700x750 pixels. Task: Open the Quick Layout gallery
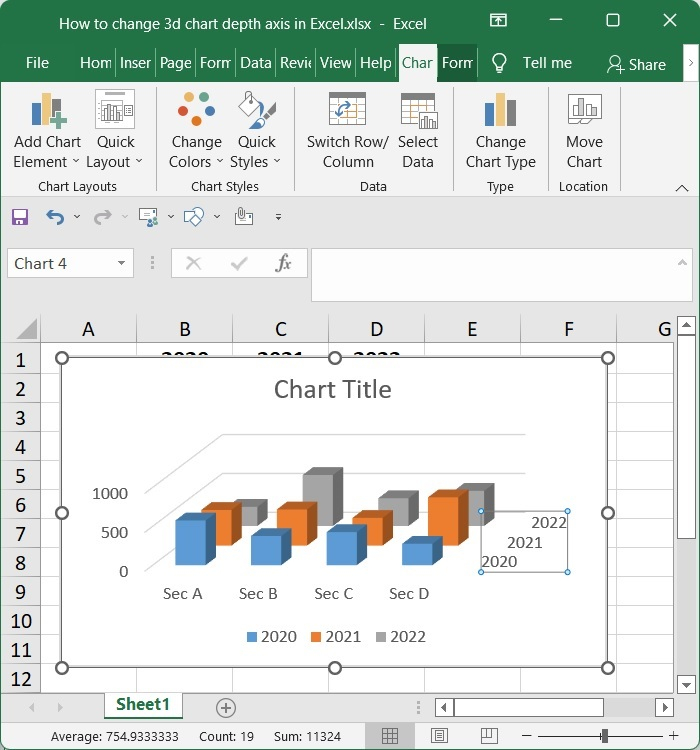[115, 130]
